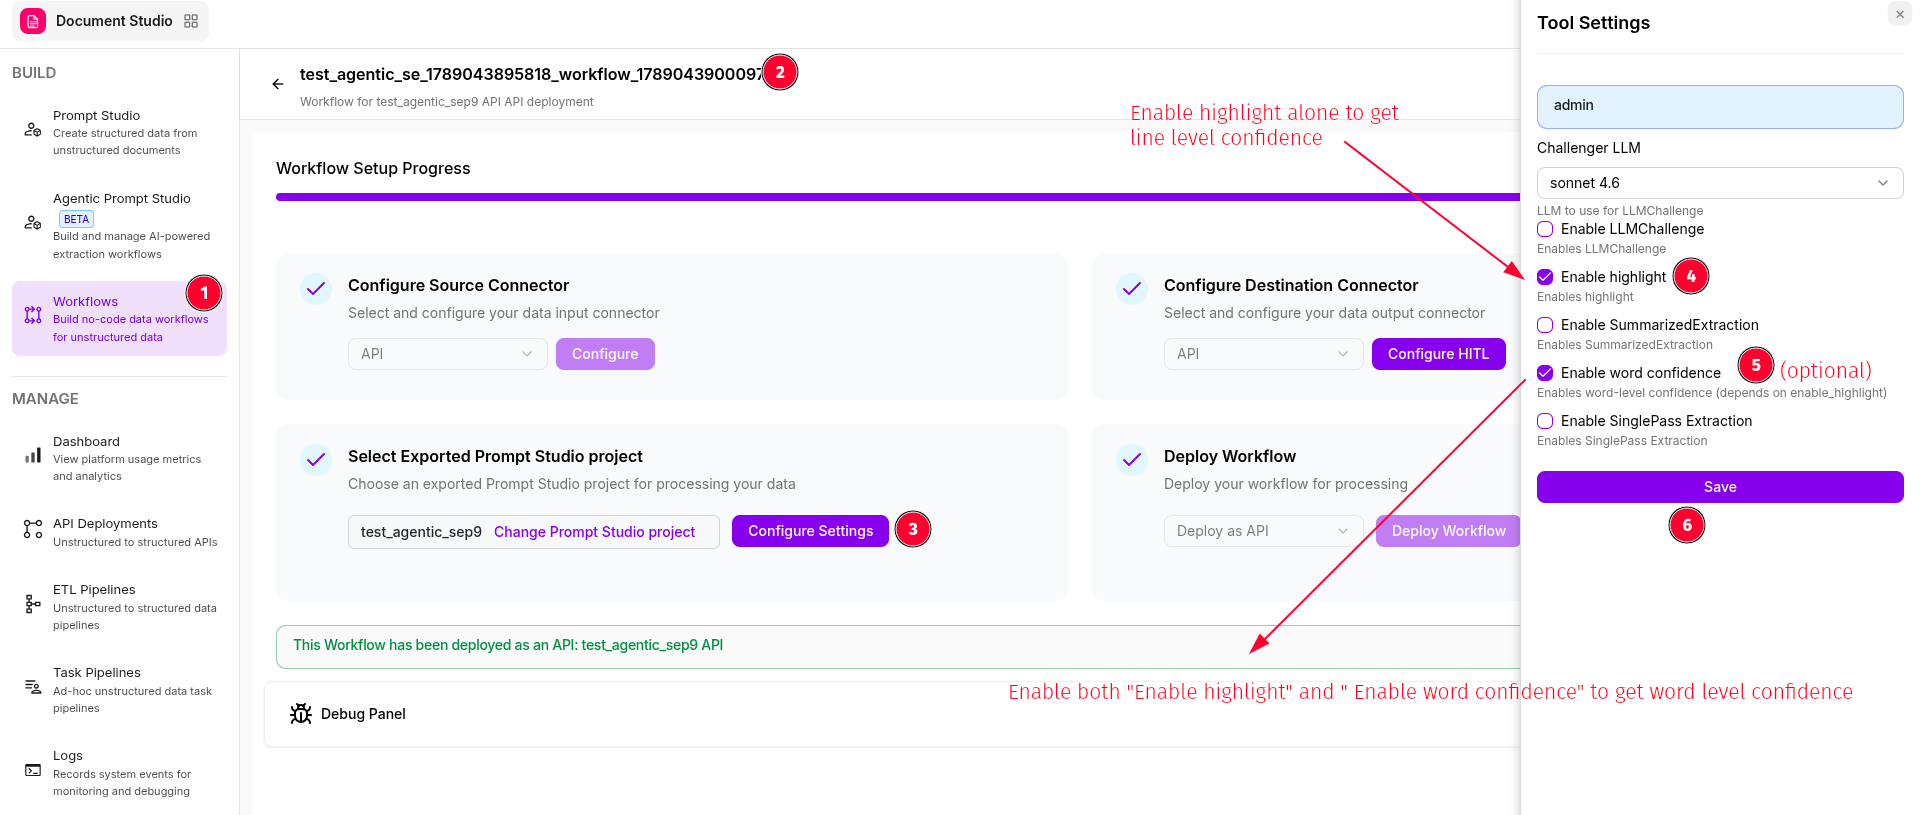
Task: Open the Challenger LLM sonnet 4.6 dropdown
Action: [x=1720, y=183]
